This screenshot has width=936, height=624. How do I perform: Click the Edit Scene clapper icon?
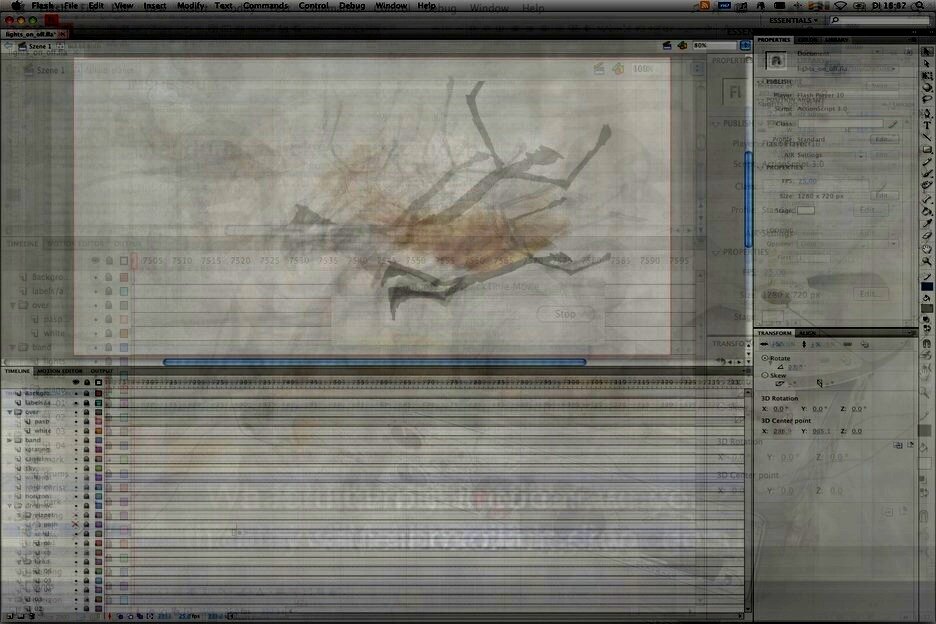[667, 45]
